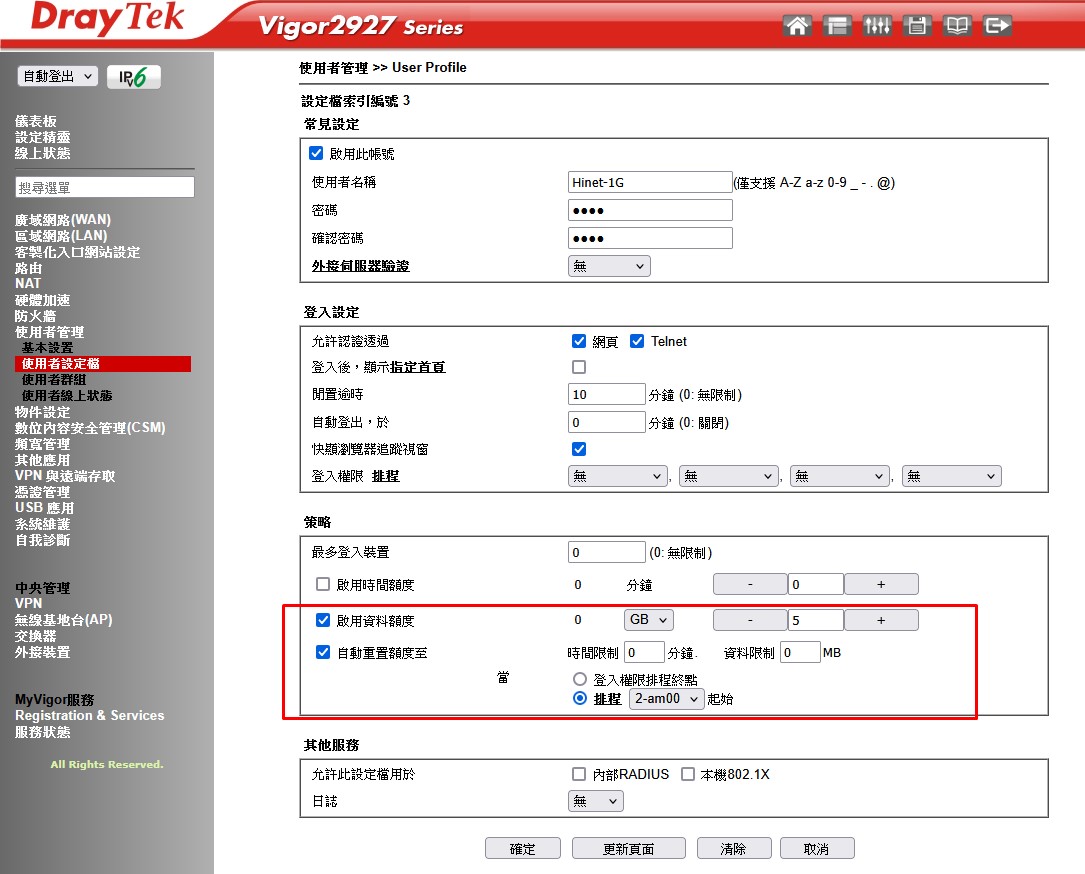Click the 確定 button
The height and width of the screenshot is (874, 1085).
tap(522, 849)
